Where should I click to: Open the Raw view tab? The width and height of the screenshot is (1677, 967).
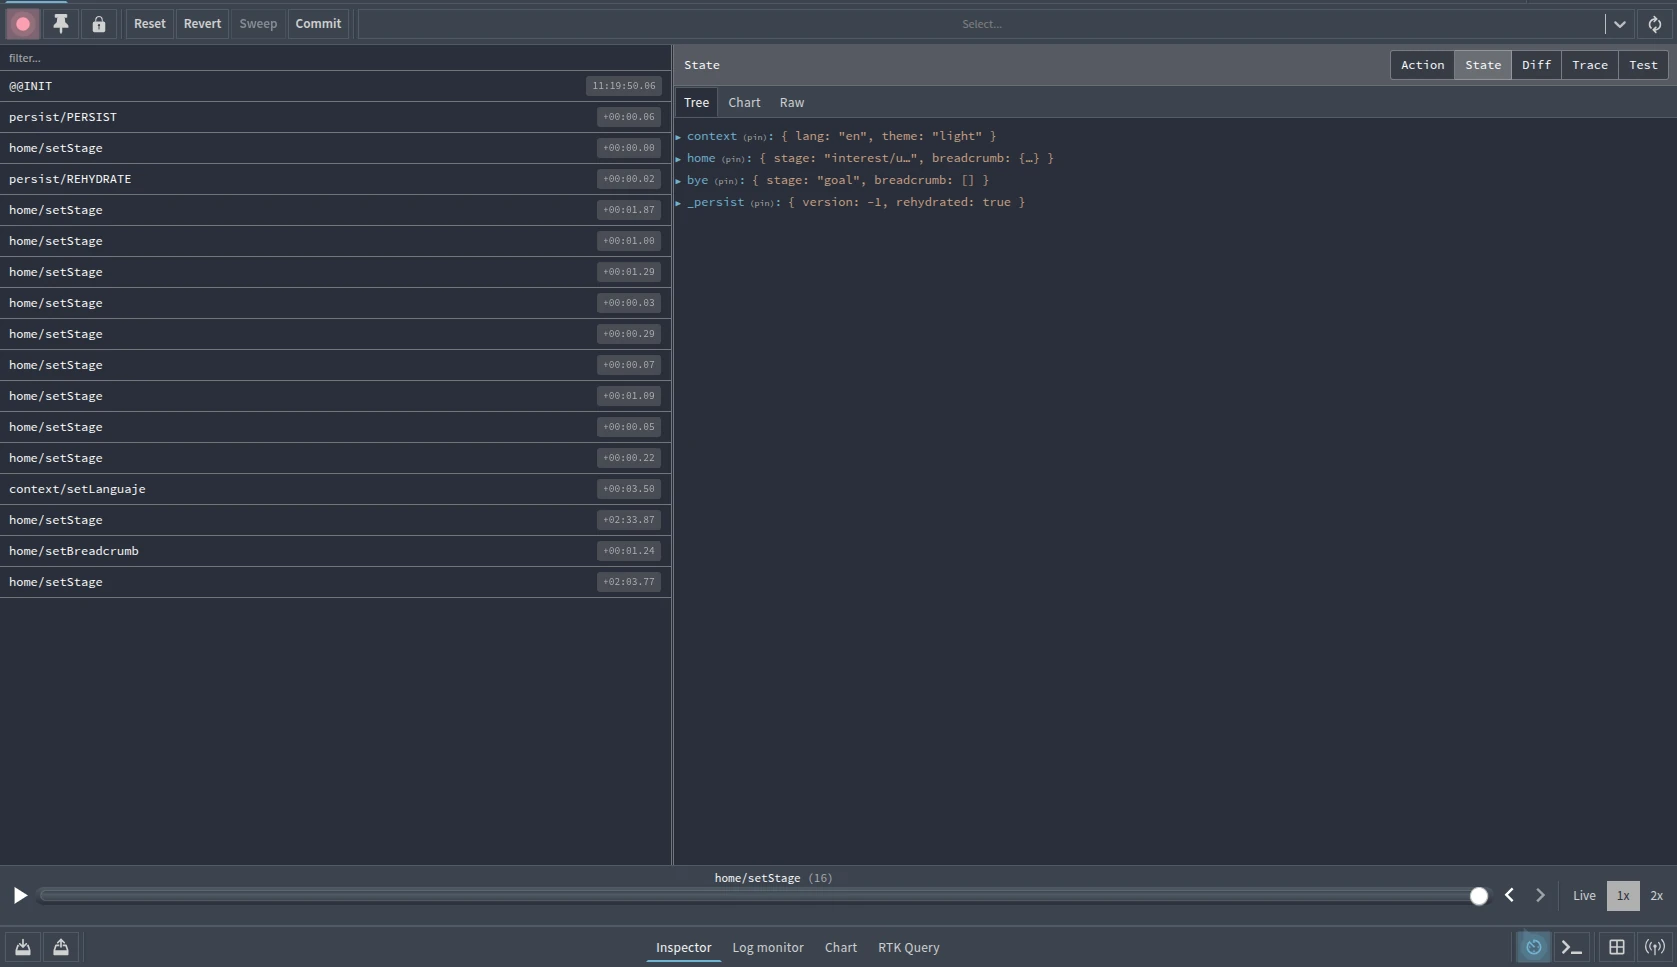tap(791, 103)
